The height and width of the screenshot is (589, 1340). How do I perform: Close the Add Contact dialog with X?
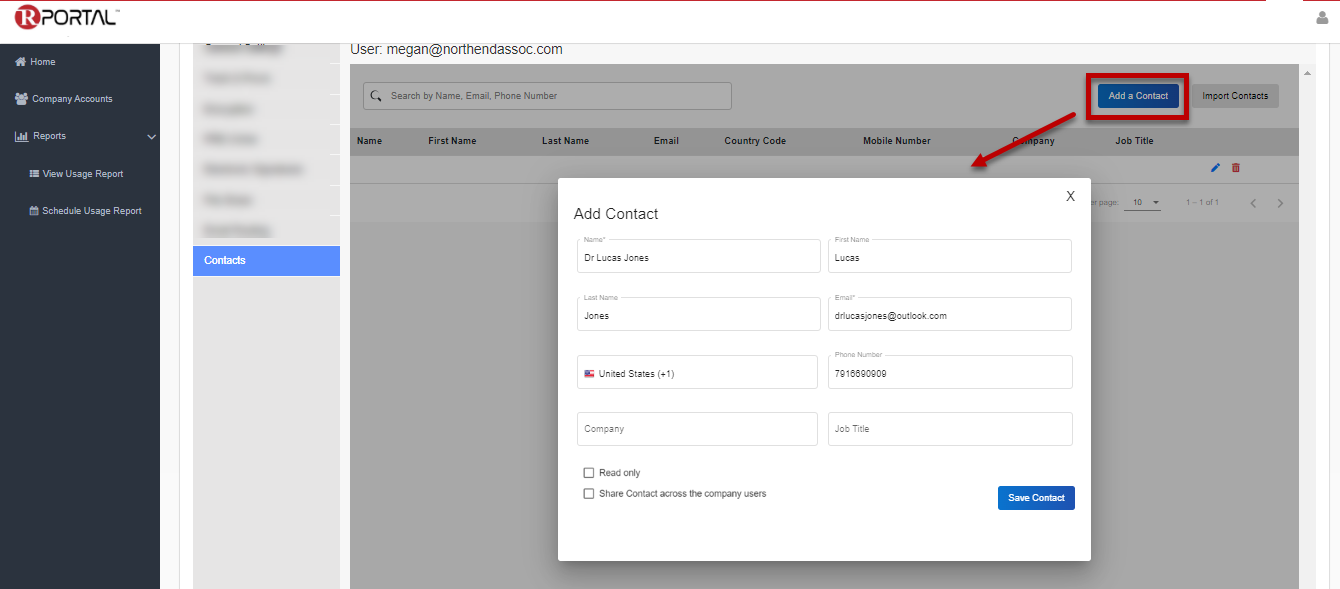(x=1070, y=196)
